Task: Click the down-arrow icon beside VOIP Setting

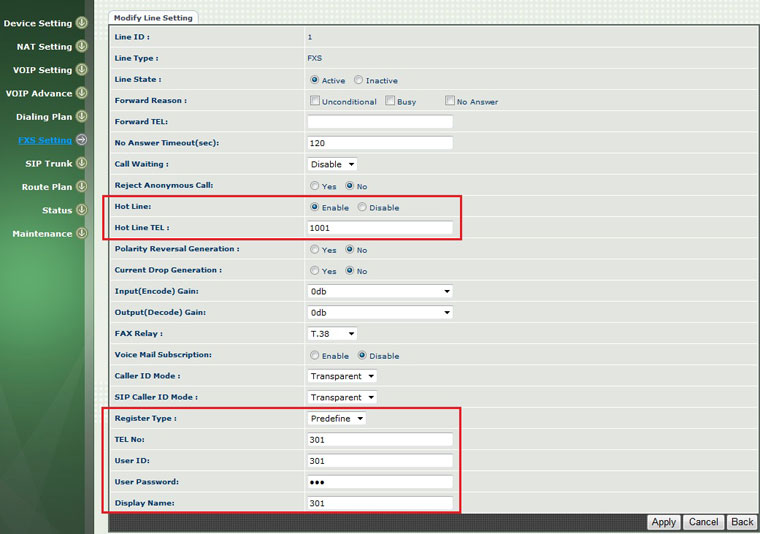Action: pyautogui.click(x=82, y=70)
